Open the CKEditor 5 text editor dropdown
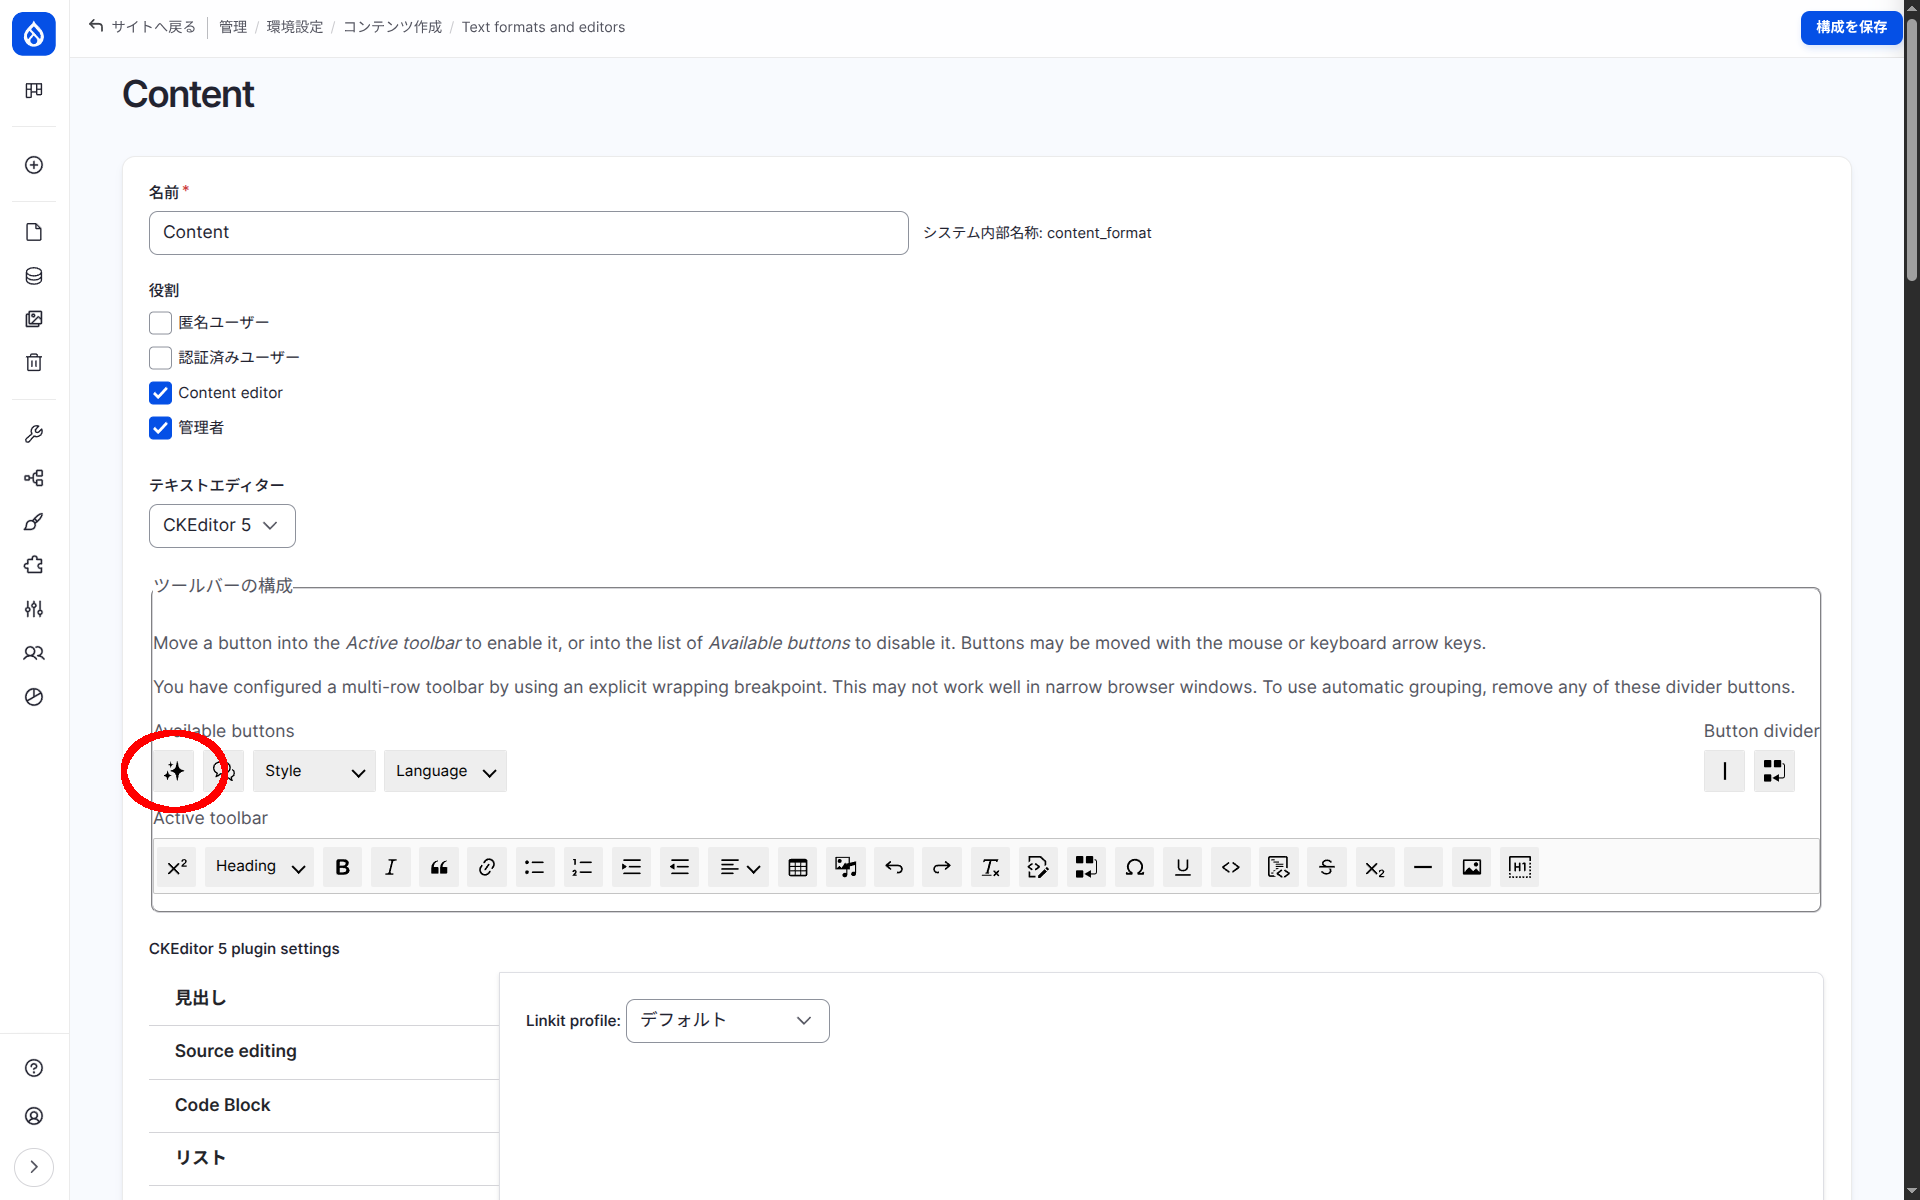 pos(221,526)
